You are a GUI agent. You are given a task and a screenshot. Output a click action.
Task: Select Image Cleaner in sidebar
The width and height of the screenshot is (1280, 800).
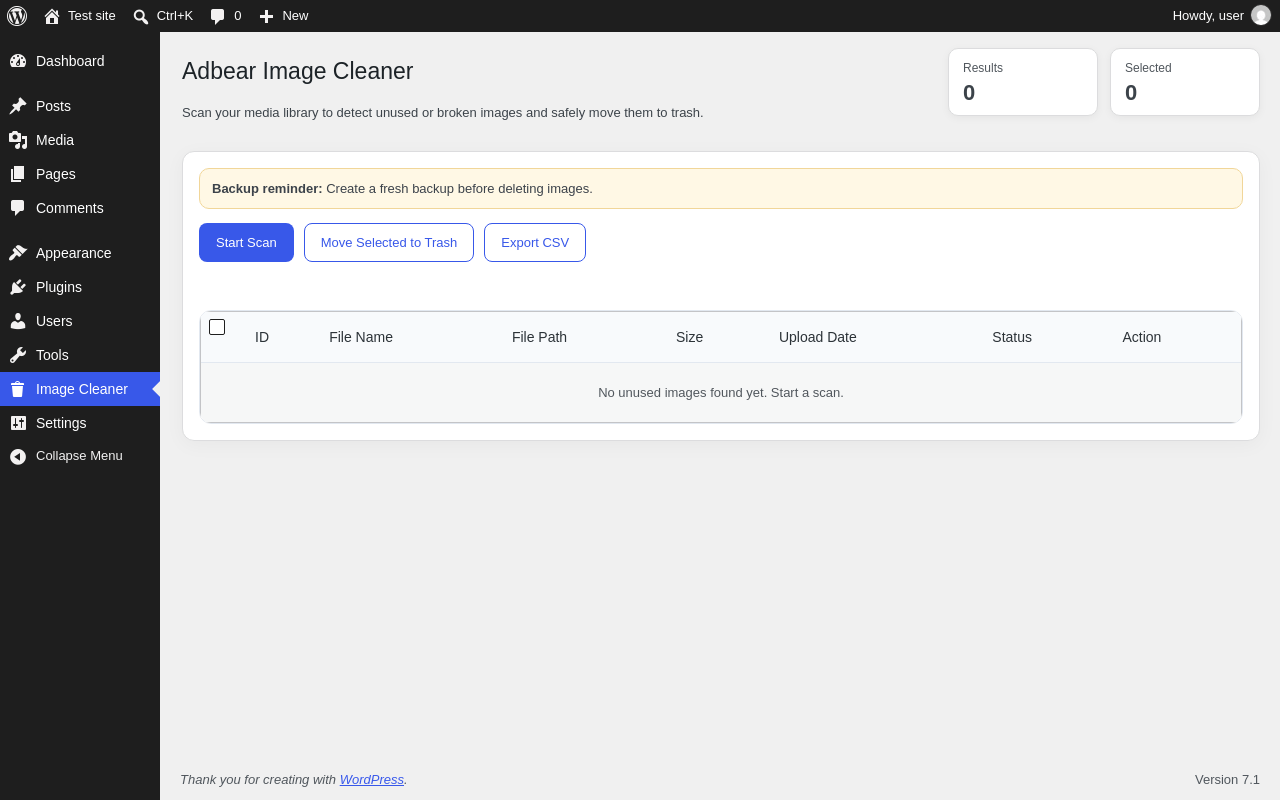(80, 389)
